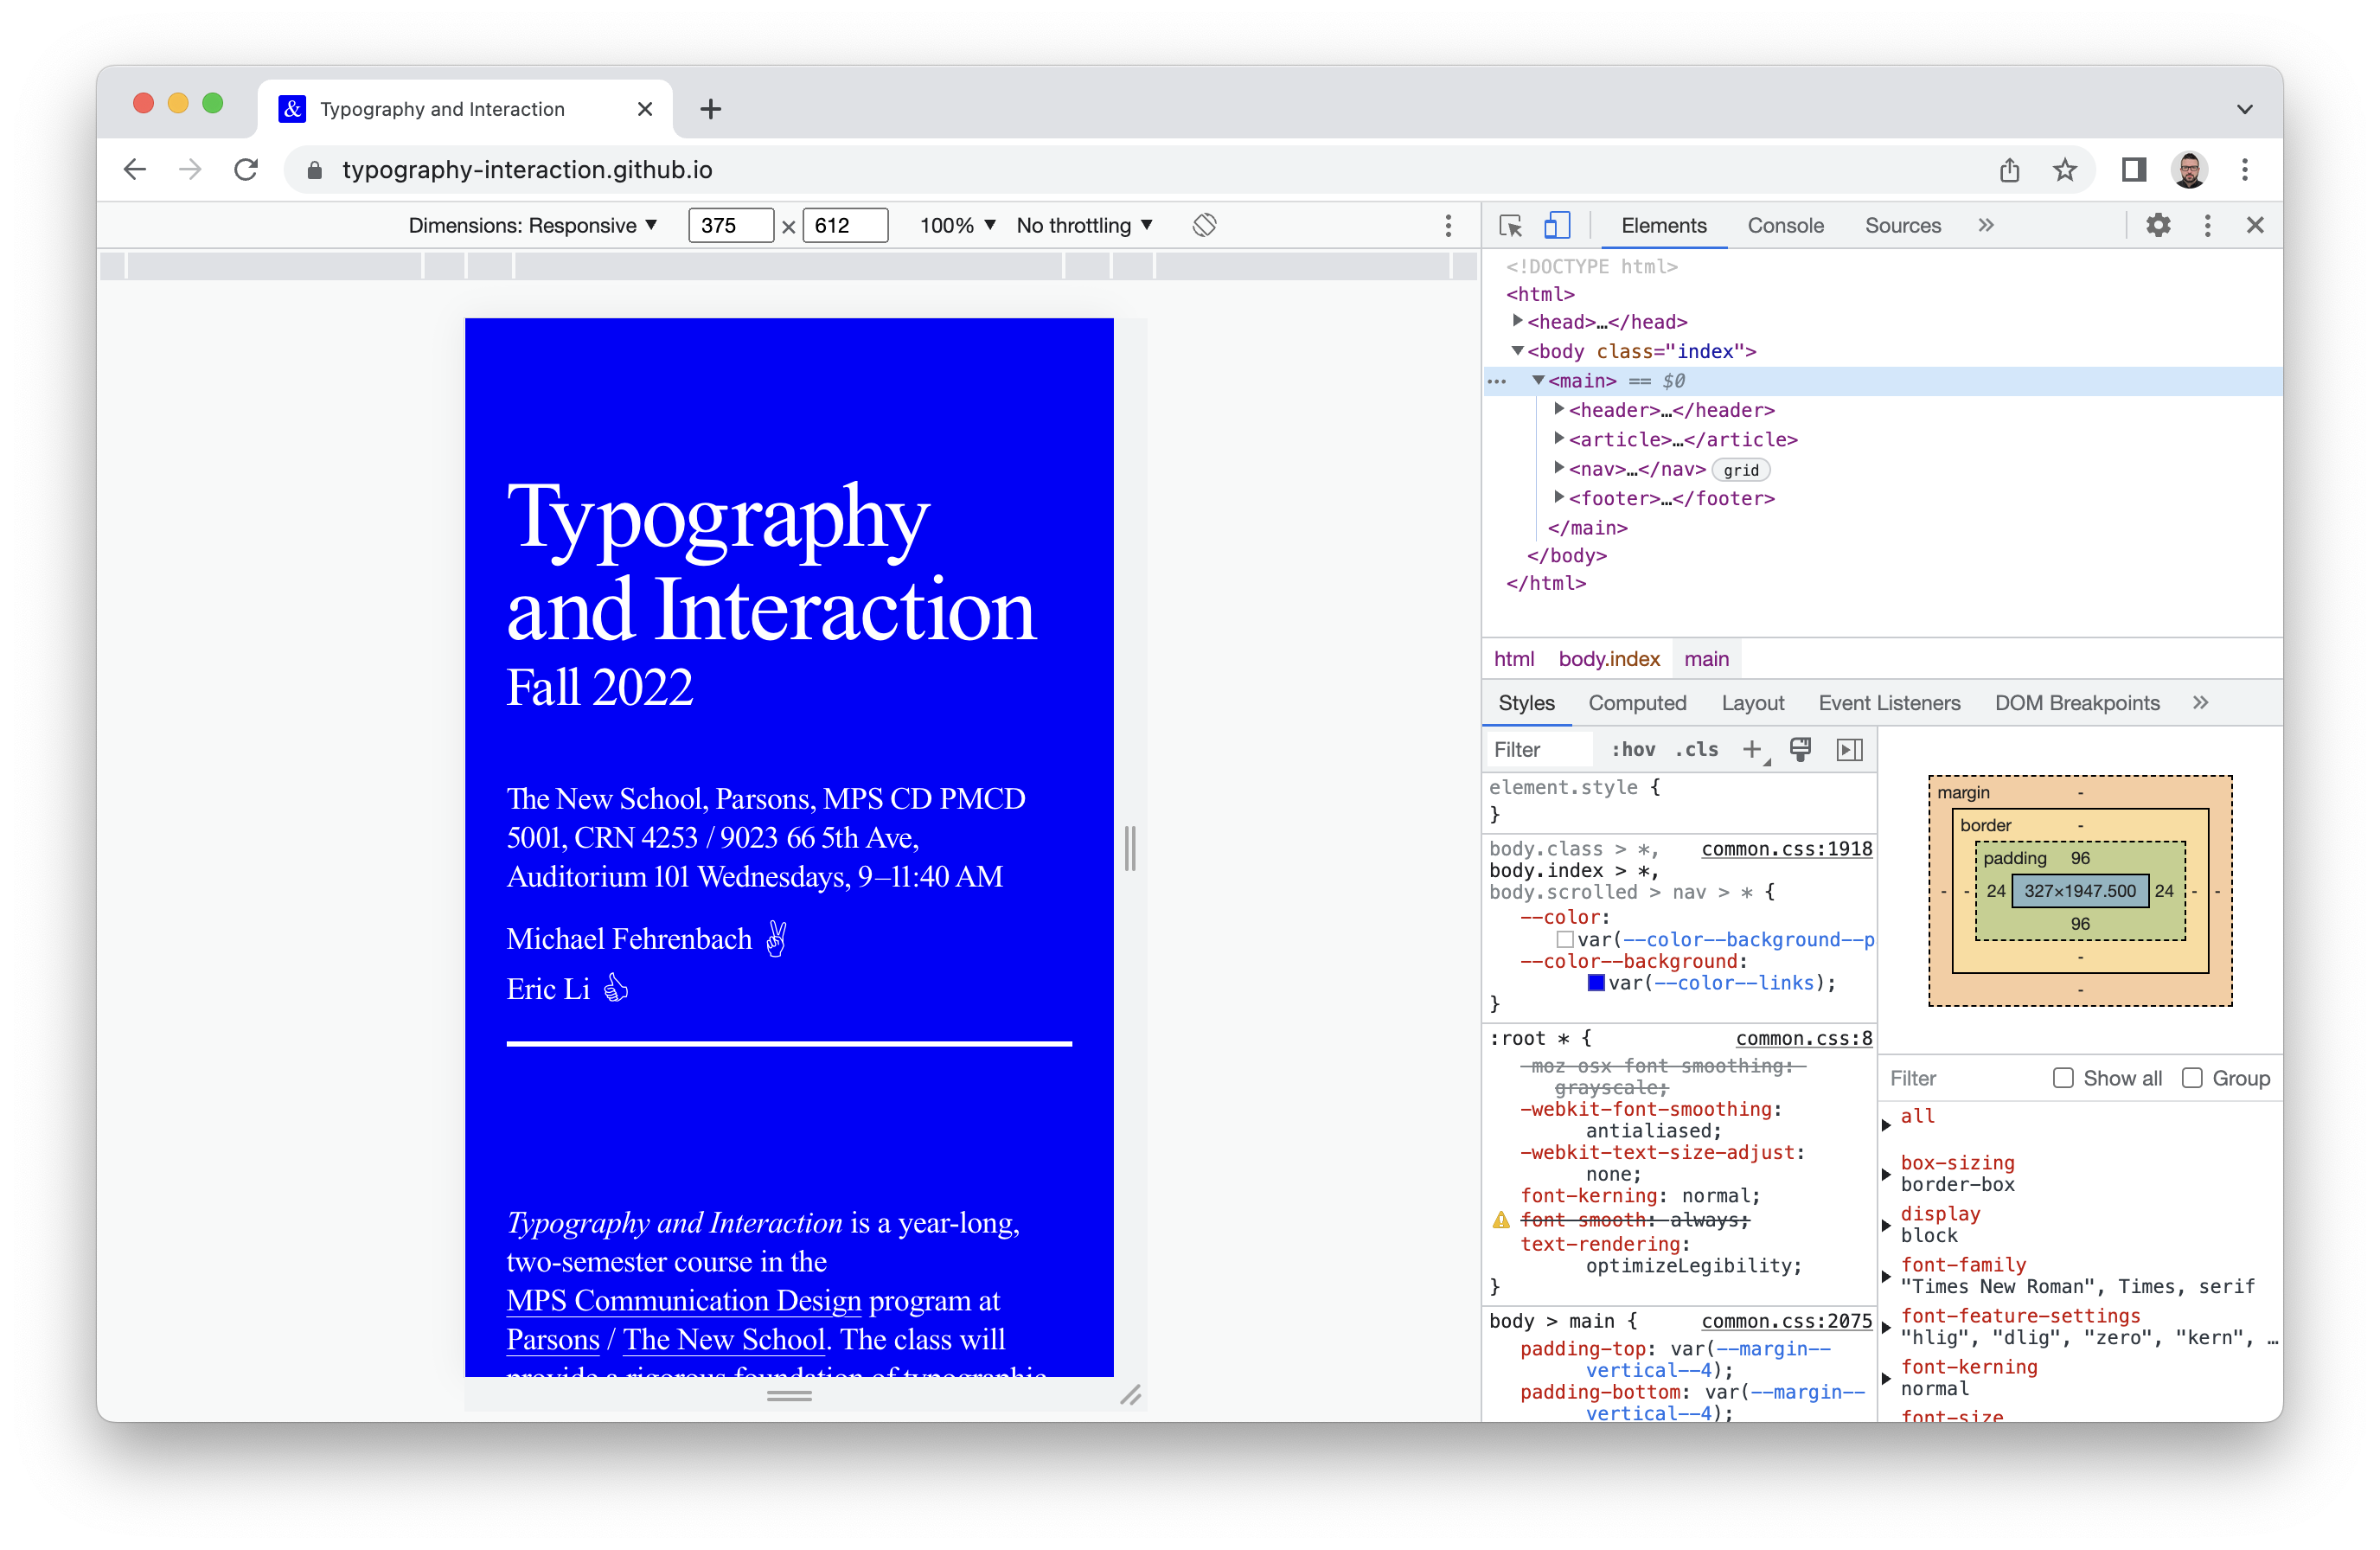
Task: Enable the Show all checkbox
Action: (2062, 1078)
